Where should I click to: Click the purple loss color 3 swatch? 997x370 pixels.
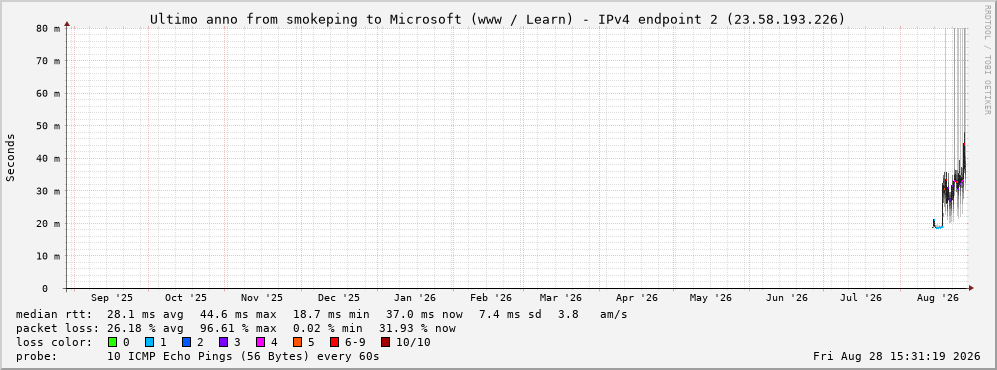[x=223, y=342]
